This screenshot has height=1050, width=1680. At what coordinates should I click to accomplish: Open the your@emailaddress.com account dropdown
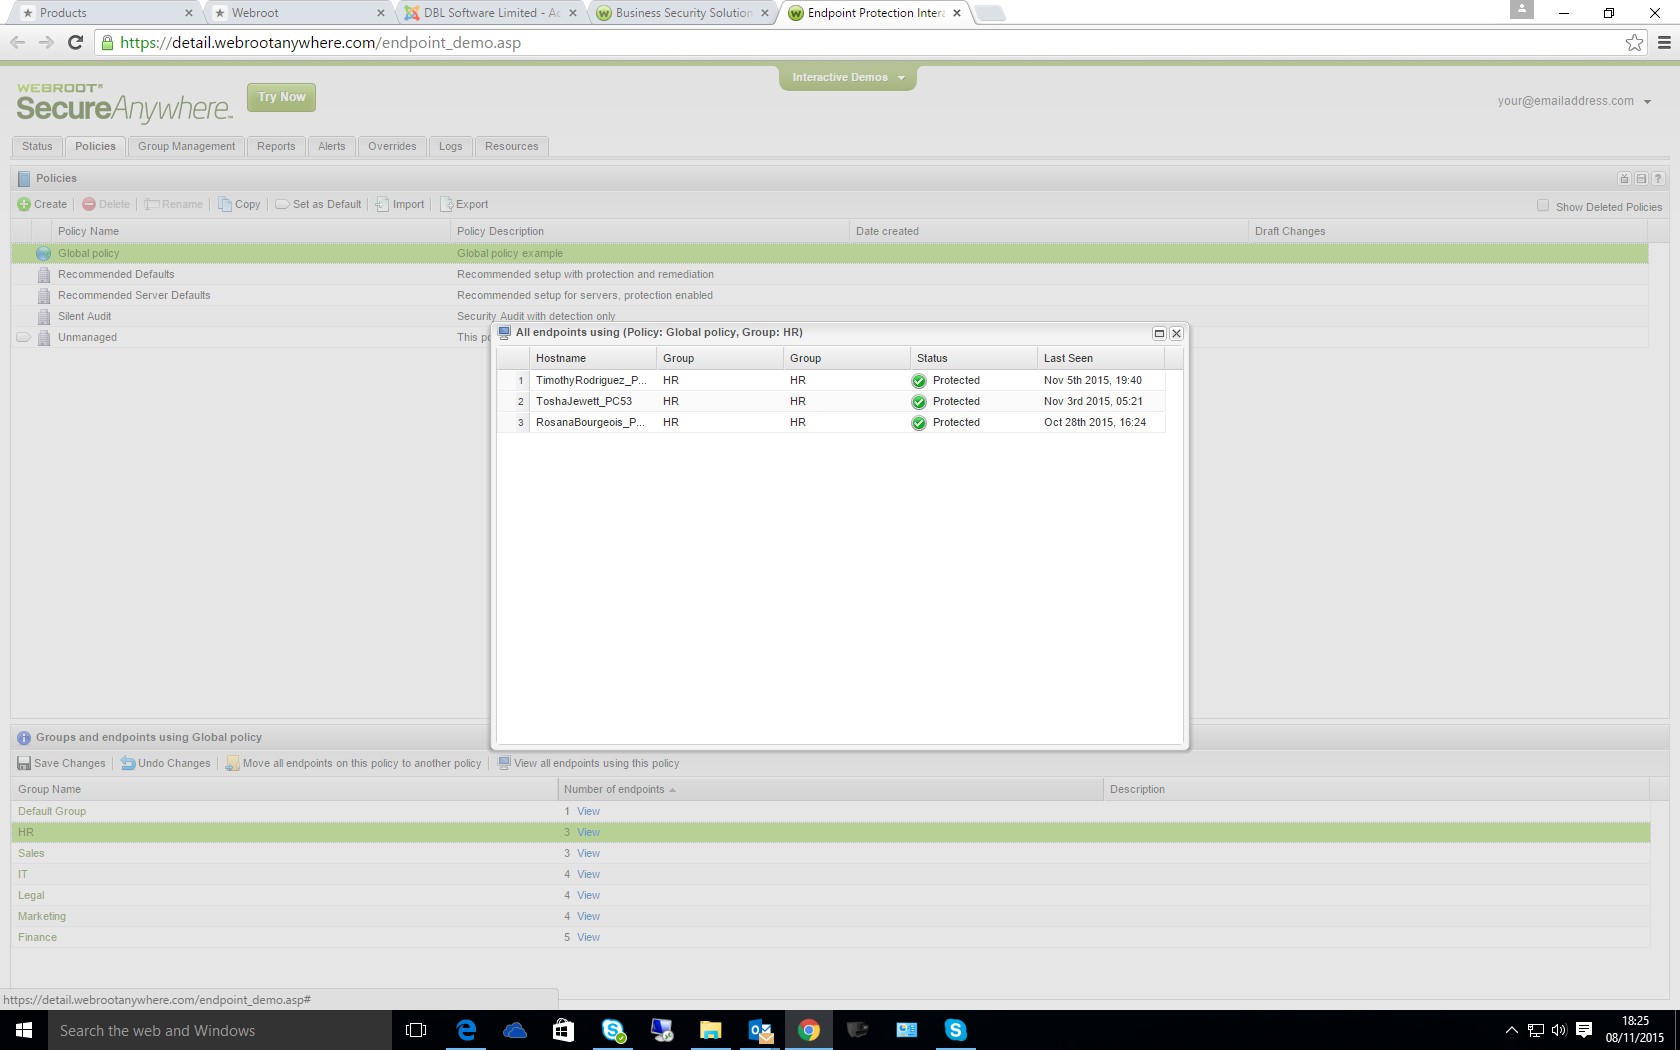[x=1574, y=101]
